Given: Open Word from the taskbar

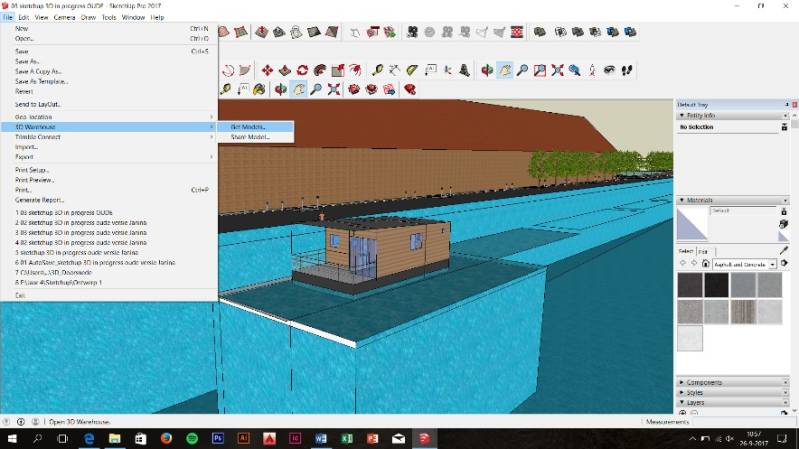Looking at the screenshot, I should point(321,438).
